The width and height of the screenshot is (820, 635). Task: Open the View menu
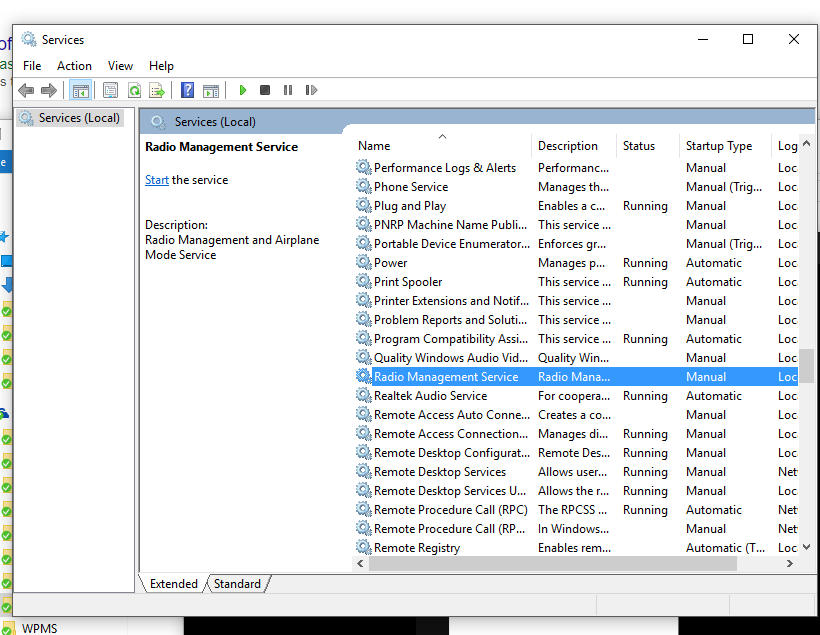point(120,66)
